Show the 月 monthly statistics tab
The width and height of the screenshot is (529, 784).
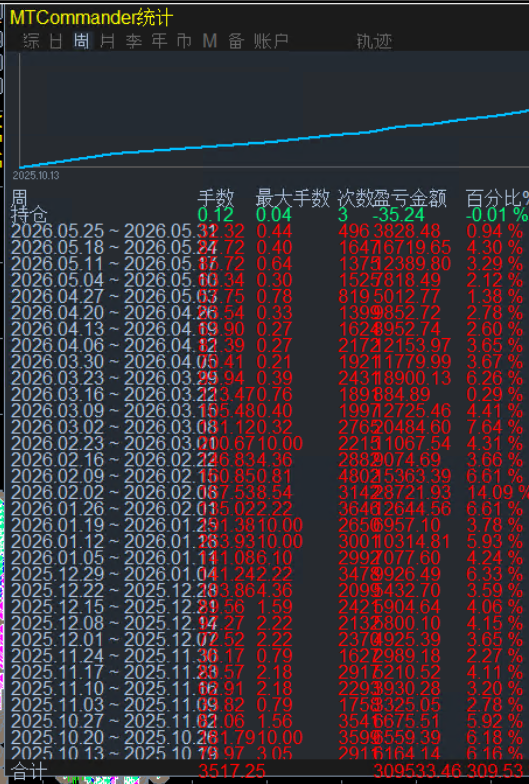(107, 40)
